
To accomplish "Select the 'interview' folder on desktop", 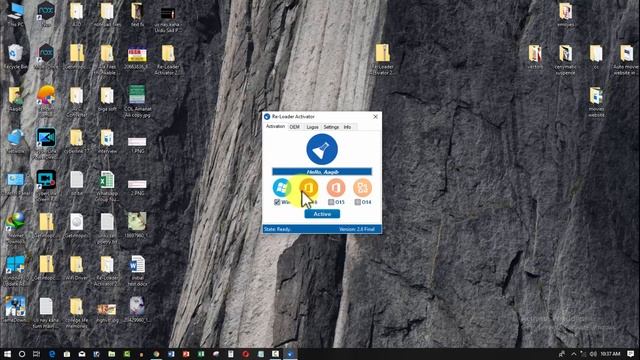I will tap(107, 141).
